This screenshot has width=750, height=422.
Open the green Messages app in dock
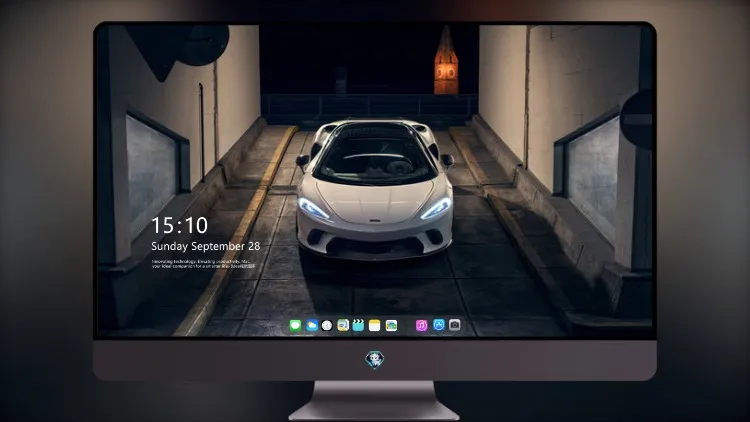pyautogui.click(x=295, y=325)
